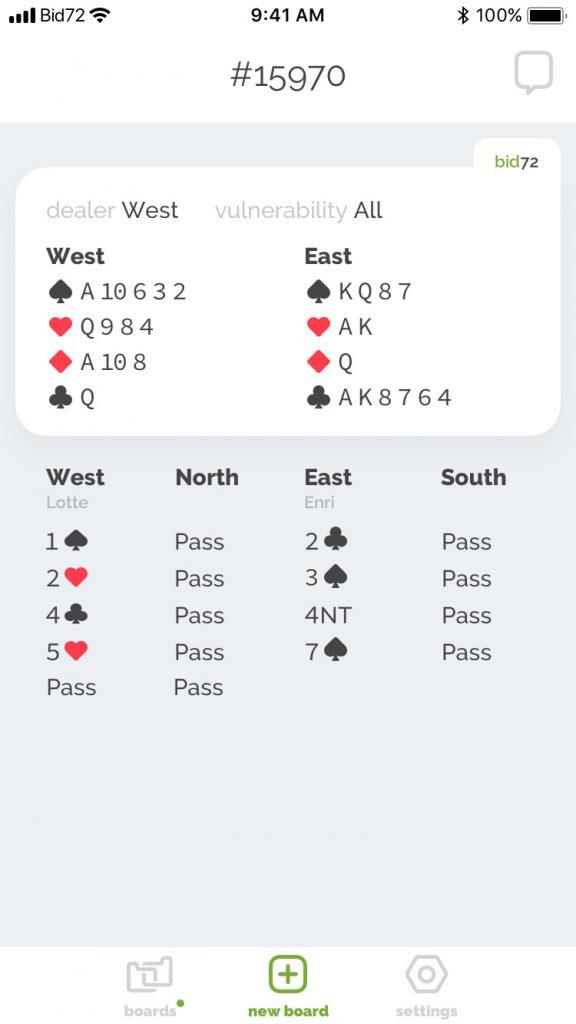This screenshot has height=1024, width=576.
Task: Select the boards tab label
Action: coord(150,1011)
